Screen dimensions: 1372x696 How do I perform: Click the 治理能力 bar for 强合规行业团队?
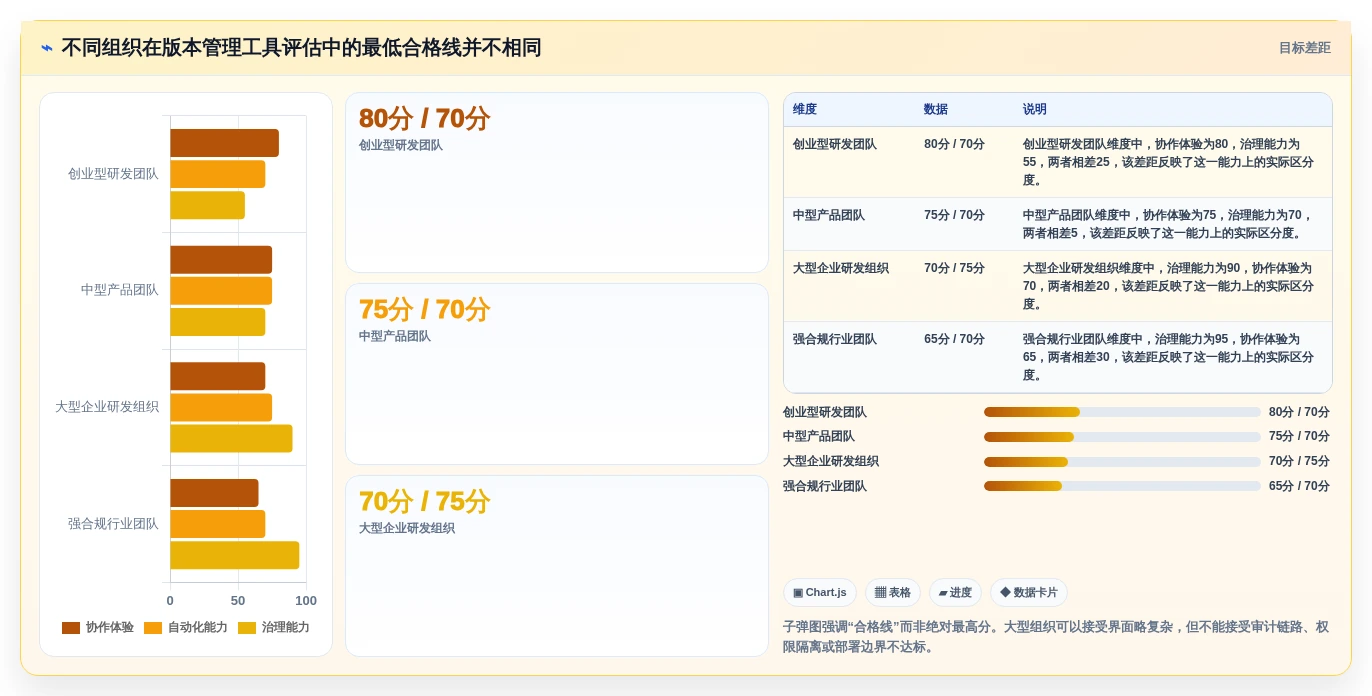[234, 555]
